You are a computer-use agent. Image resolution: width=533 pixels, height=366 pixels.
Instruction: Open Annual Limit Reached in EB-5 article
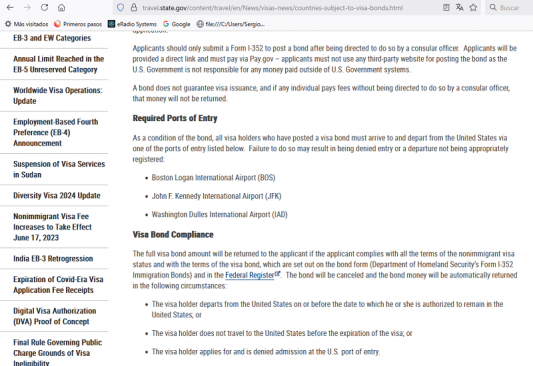[x=58, y=64]
